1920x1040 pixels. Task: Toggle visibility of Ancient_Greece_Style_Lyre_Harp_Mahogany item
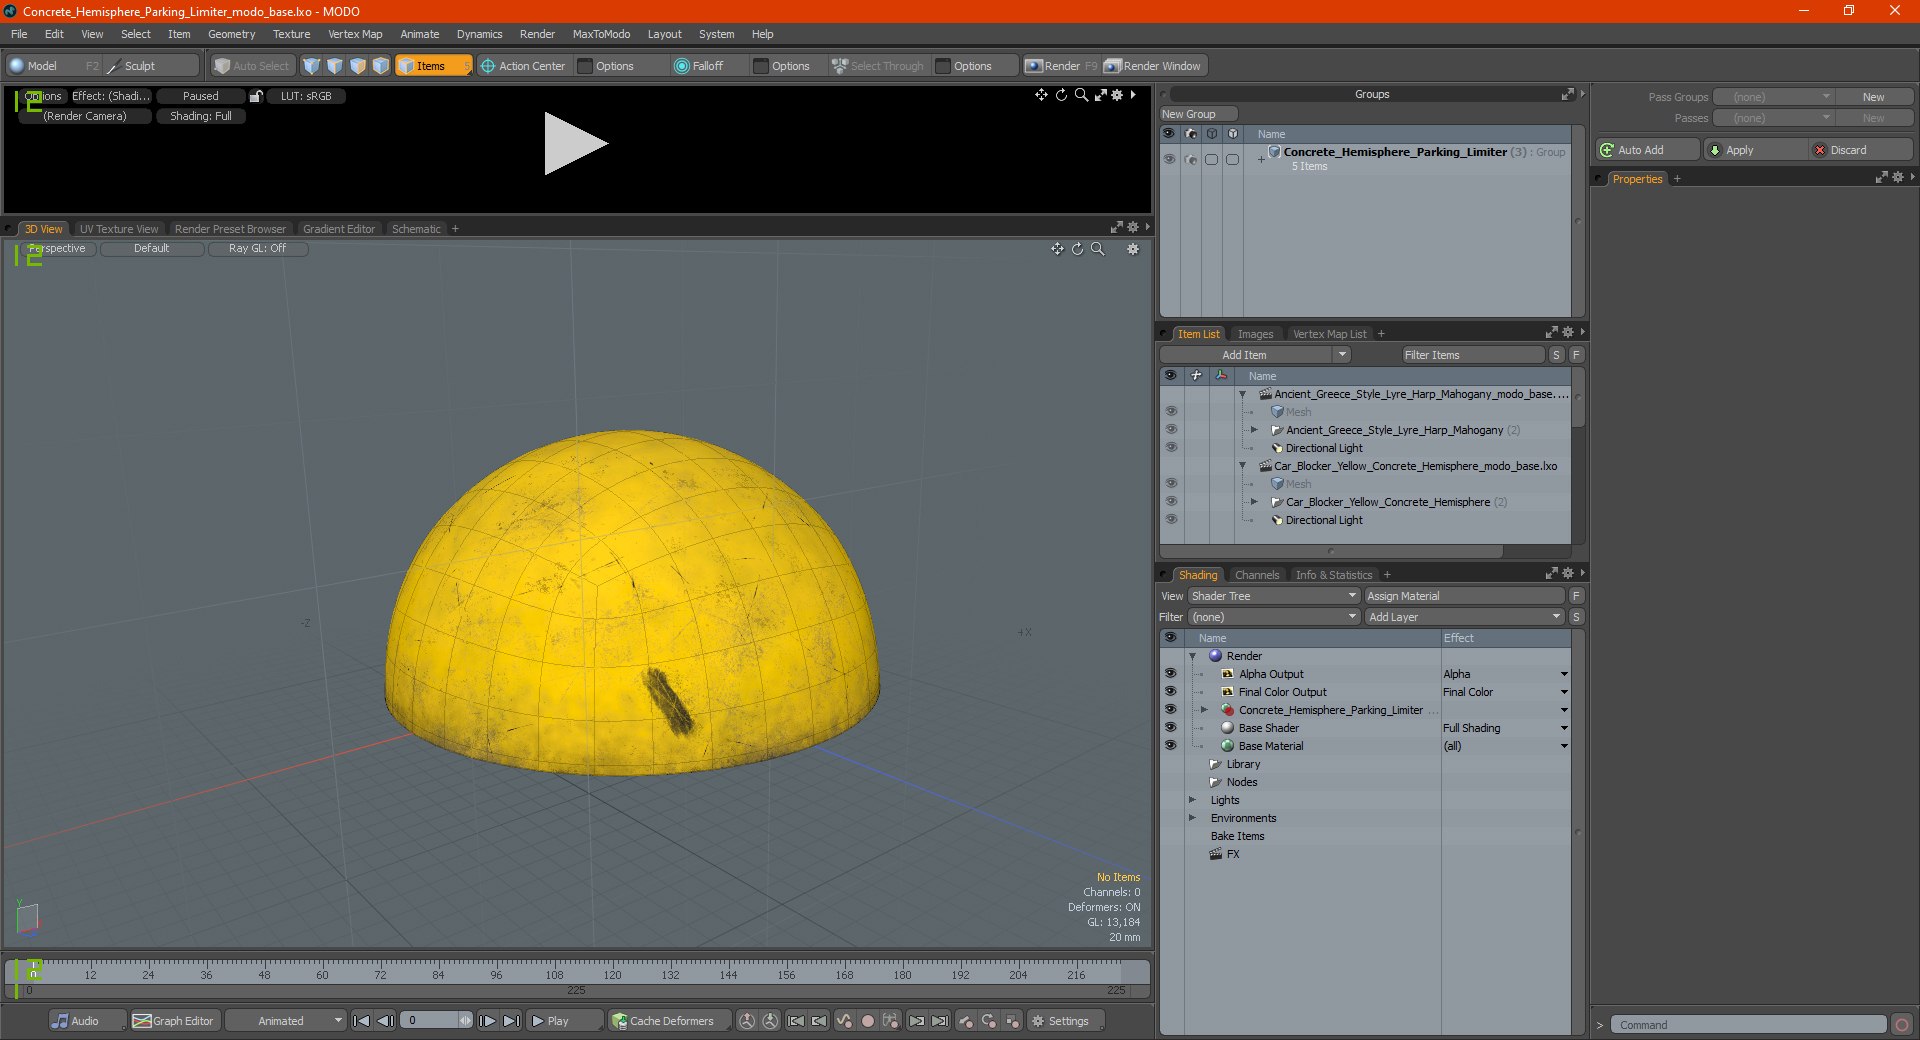click(x=1171, y=430)
